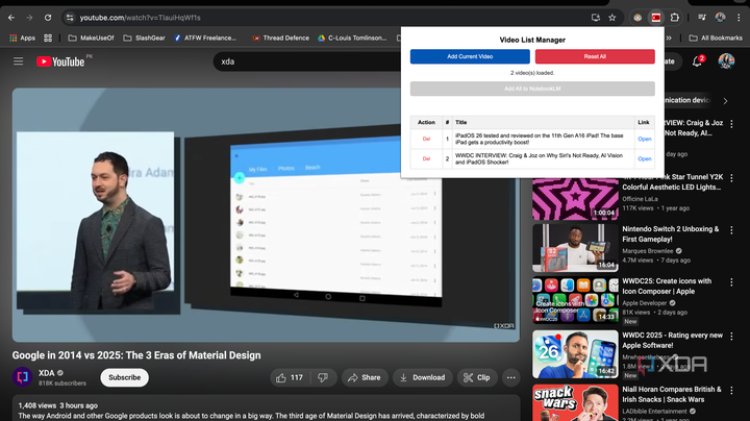Open link for the WWDC INTERVIEW video
Viewport: 750px width, 421px height.
644,159
